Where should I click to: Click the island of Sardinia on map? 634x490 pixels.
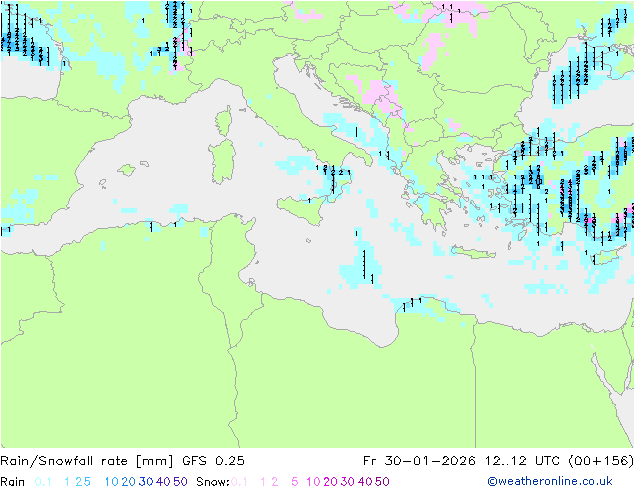[x=223, y=162]
